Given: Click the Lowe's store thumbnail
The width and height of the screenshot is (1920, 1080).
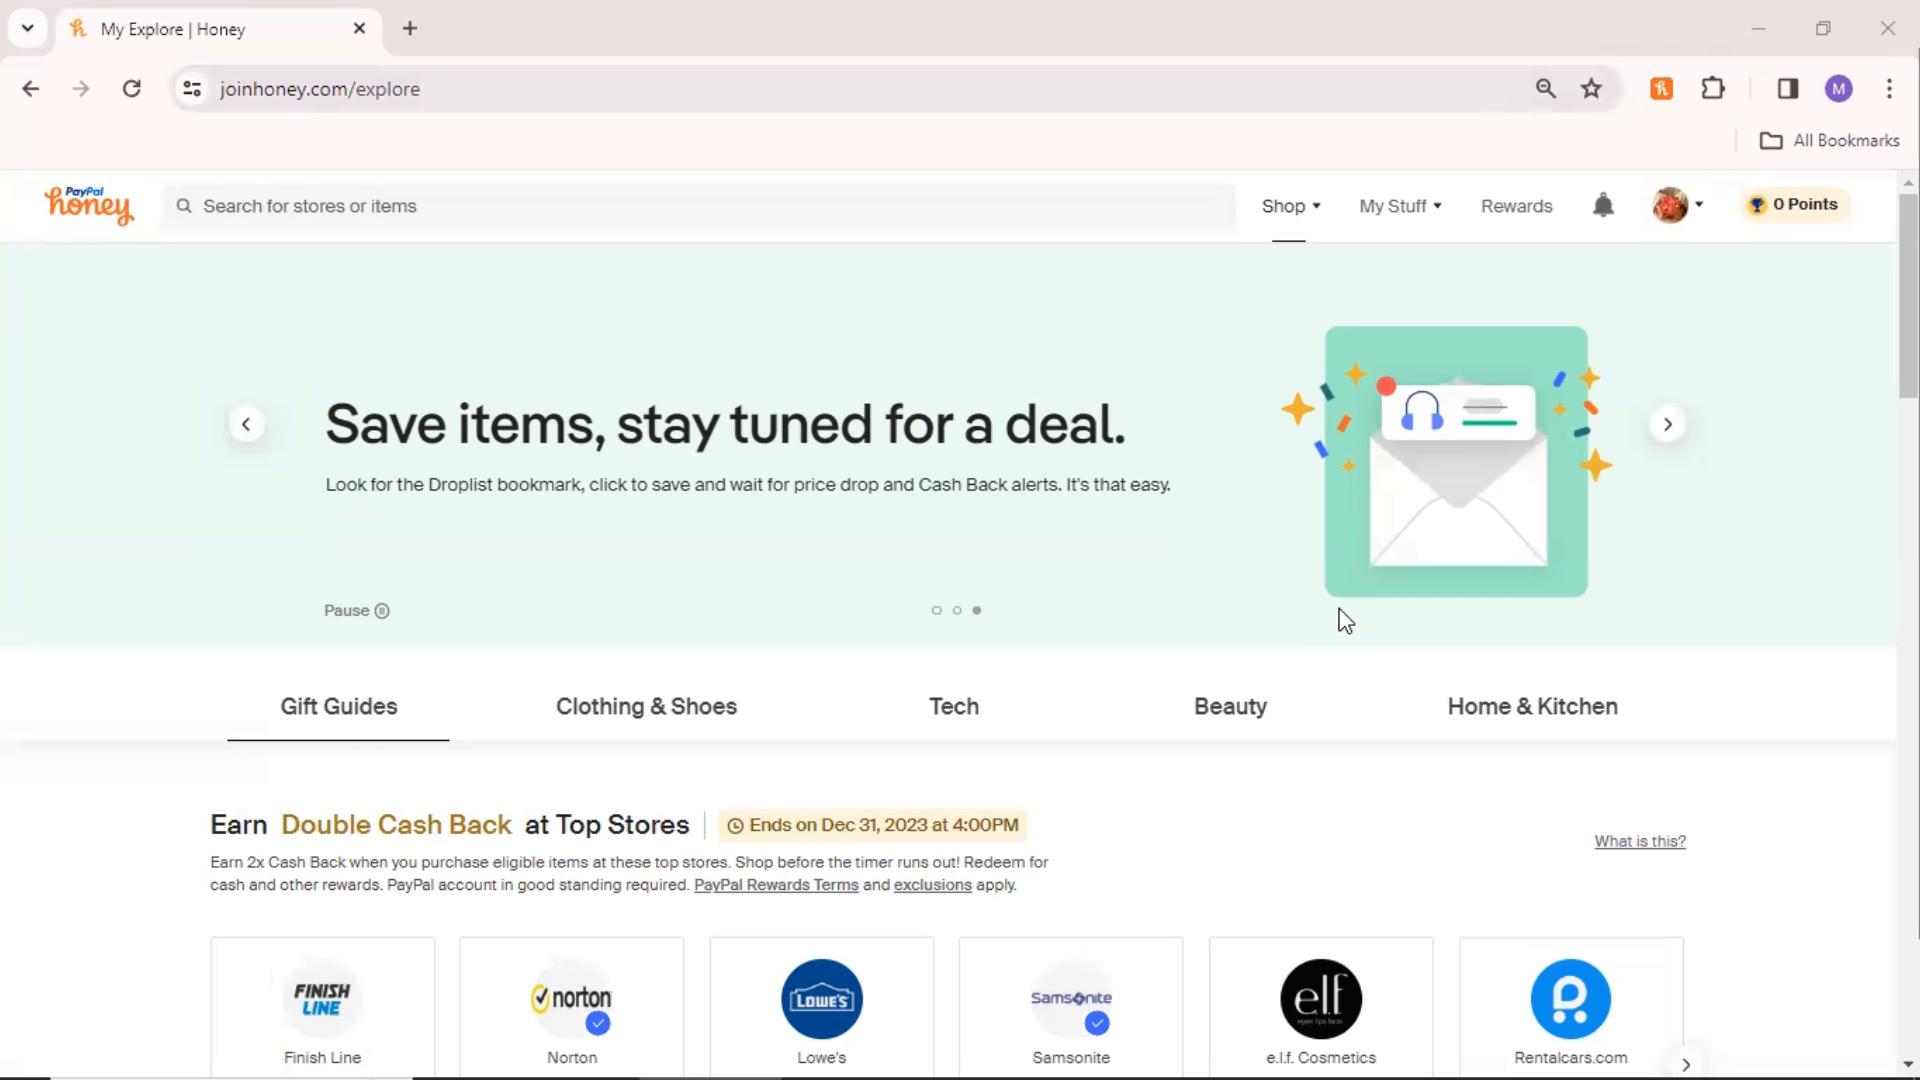Looking at the screenshot, I should 822,1000.
